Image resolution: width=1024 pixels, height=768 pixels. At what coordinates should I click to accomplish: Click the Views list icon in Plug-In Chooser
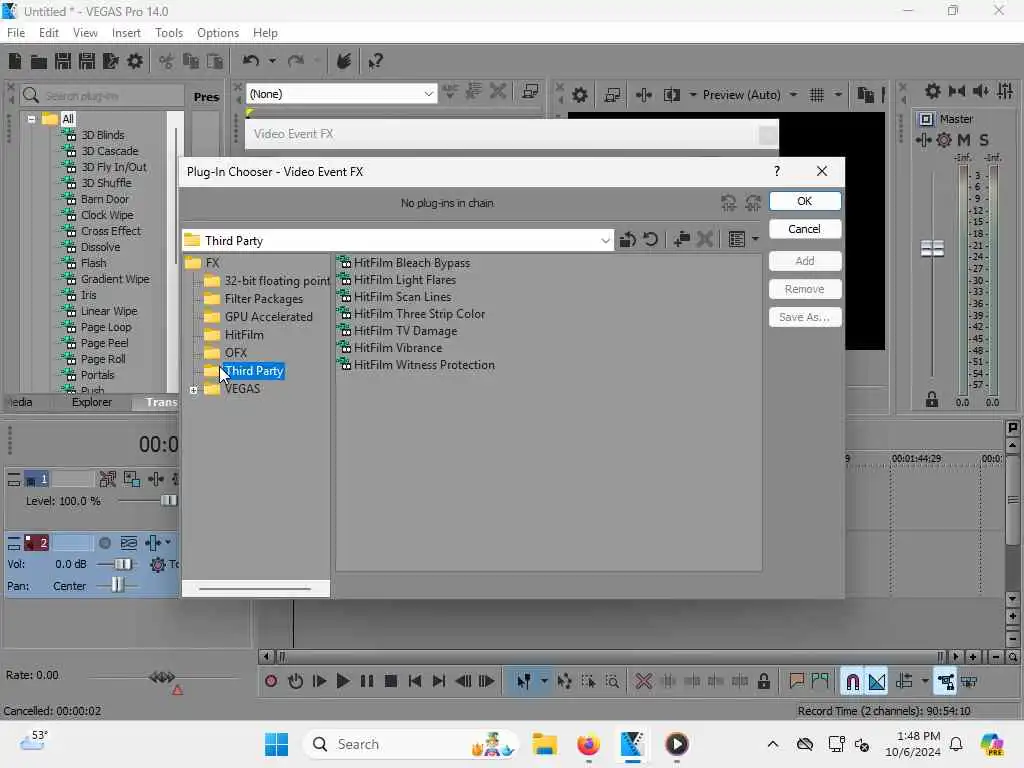(737, 240)
